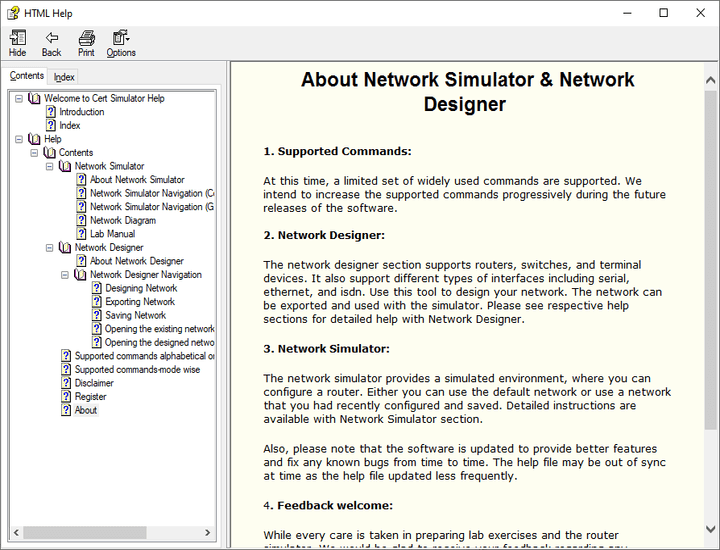
Task: Open the Saving Network topic
Action: pos(135,315)
